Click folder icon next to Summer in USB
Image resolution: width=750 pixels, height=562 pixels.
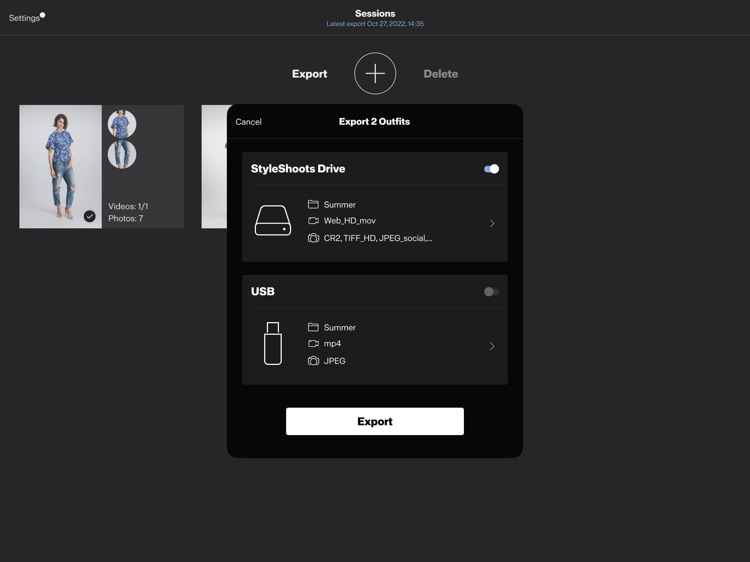coord(313,327)
